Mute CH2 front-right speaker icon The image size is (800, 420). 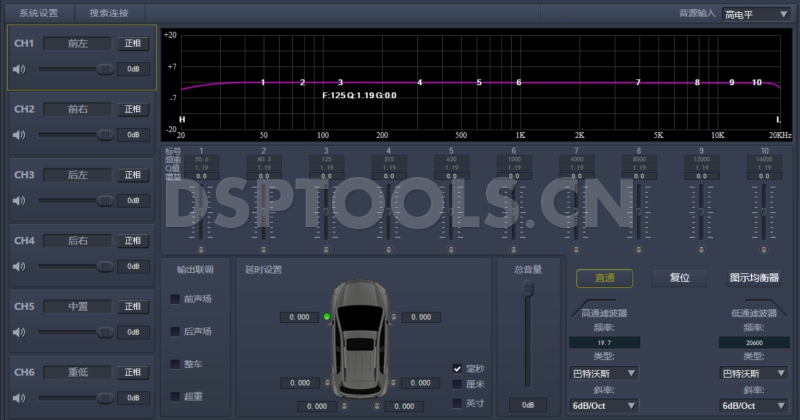(x=19, y=135)
